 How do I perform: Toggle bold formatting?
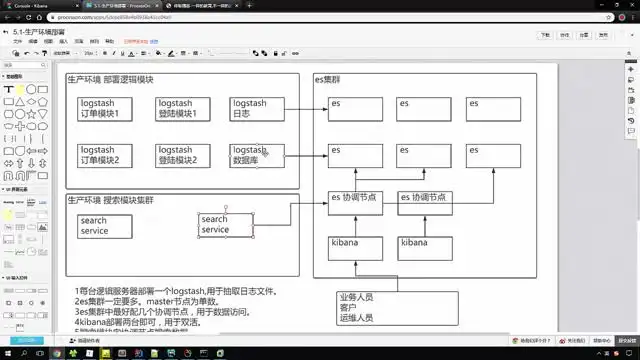coord(105,53)
